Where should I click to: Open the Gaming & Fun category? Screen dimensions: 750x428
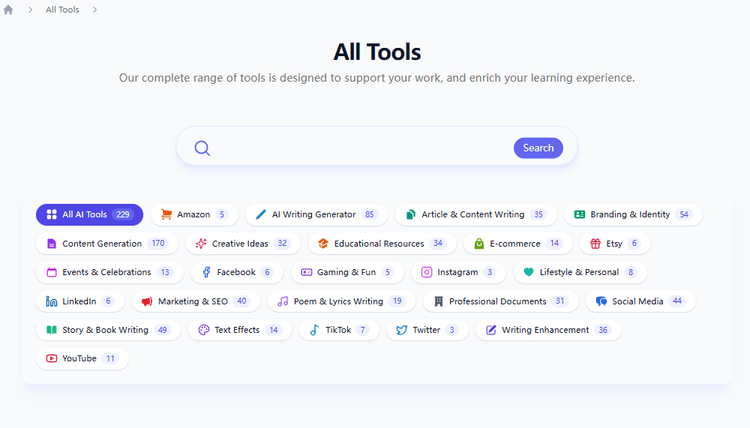point(346,272)
